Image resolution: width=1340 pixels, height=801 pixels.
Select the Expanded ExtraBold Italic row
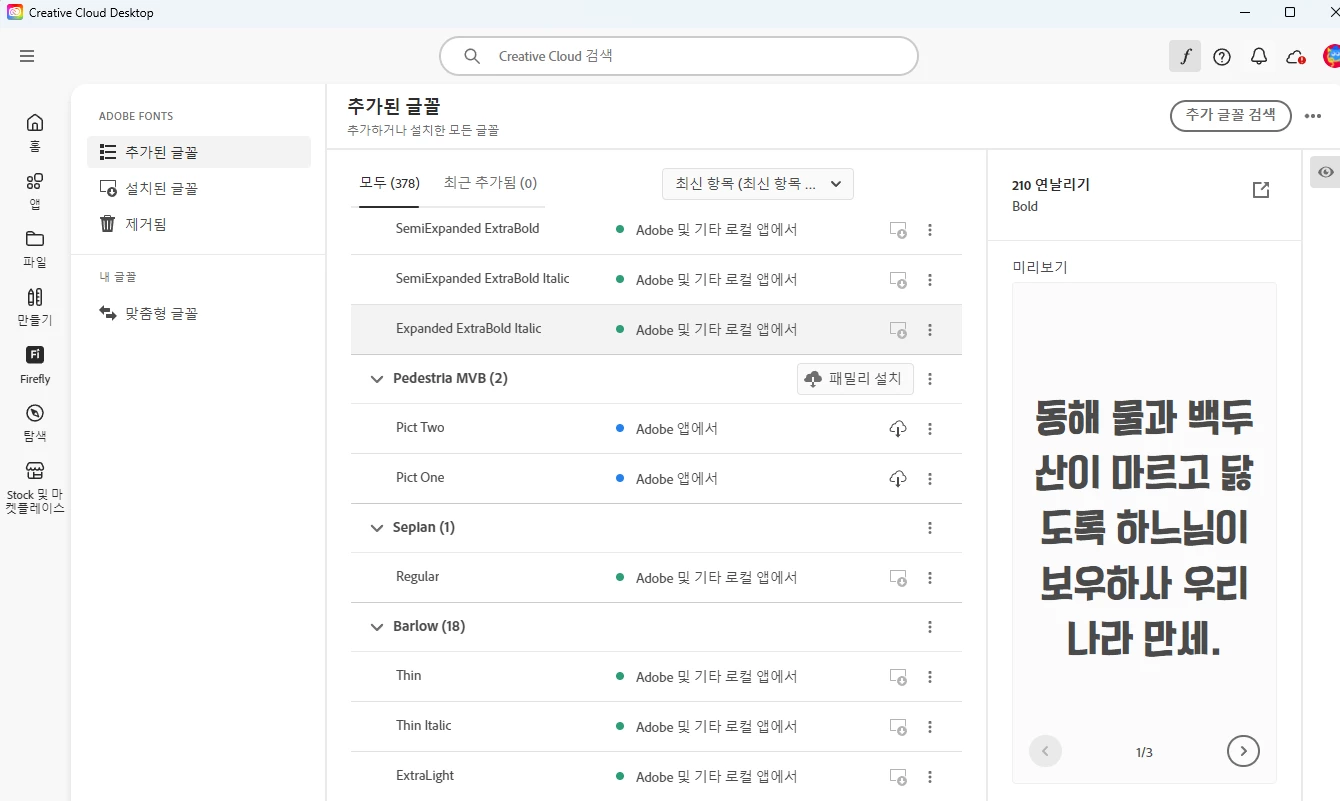click(656, 329)
